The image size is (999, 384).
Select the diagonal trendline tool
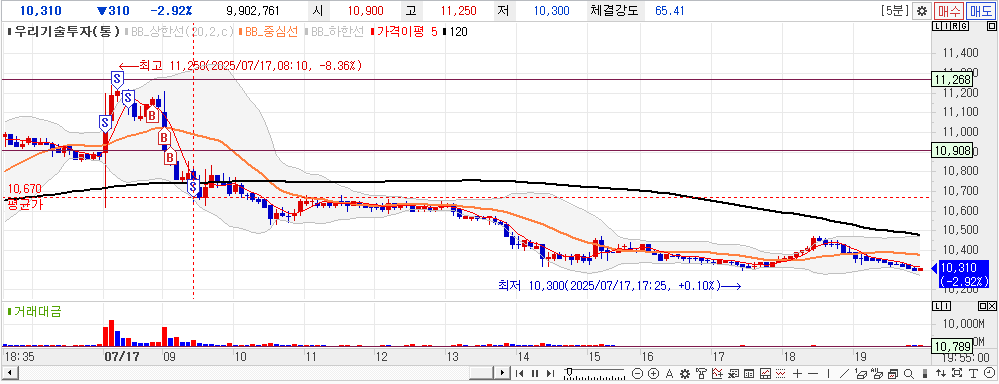[844, 373]
